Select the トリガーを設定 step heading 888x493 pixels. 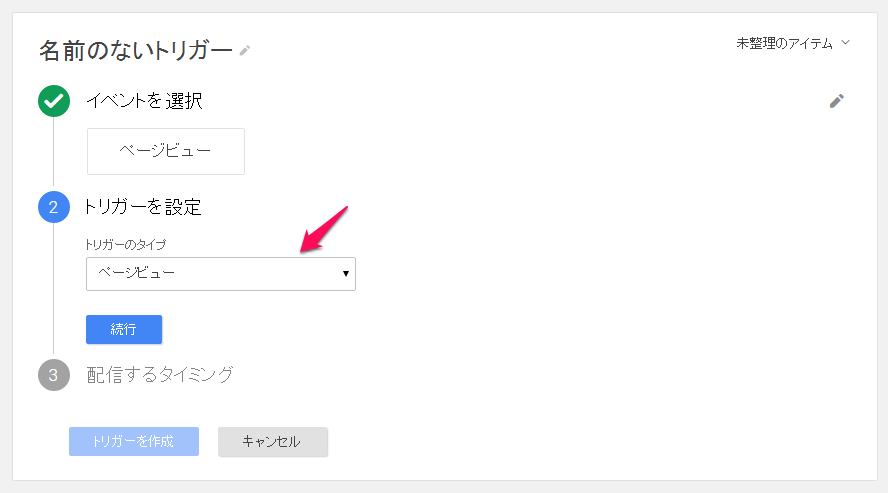pyautogui.click(x=144, y=208)
